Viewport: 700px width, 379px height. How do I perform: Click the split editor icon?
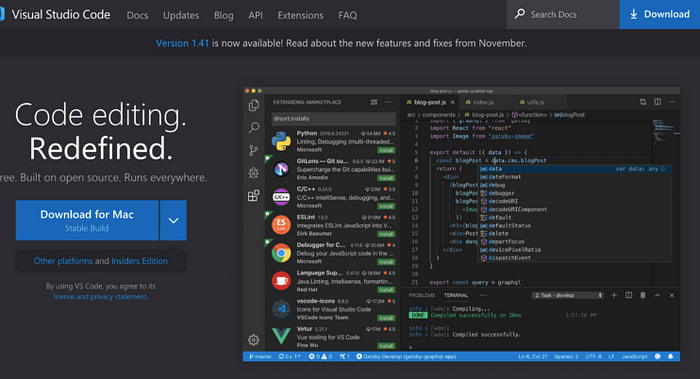click(x=658, y=102)
